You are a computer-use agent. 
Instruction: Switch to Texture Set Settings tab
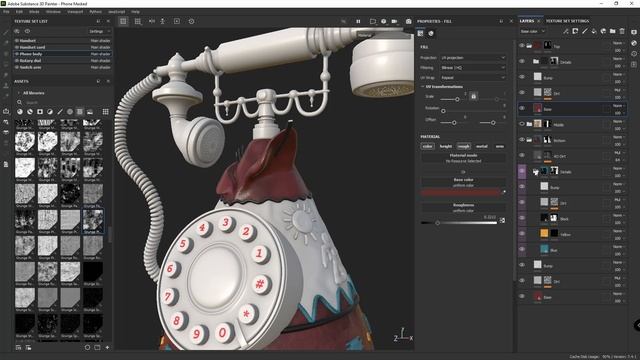tap(567, 21)
